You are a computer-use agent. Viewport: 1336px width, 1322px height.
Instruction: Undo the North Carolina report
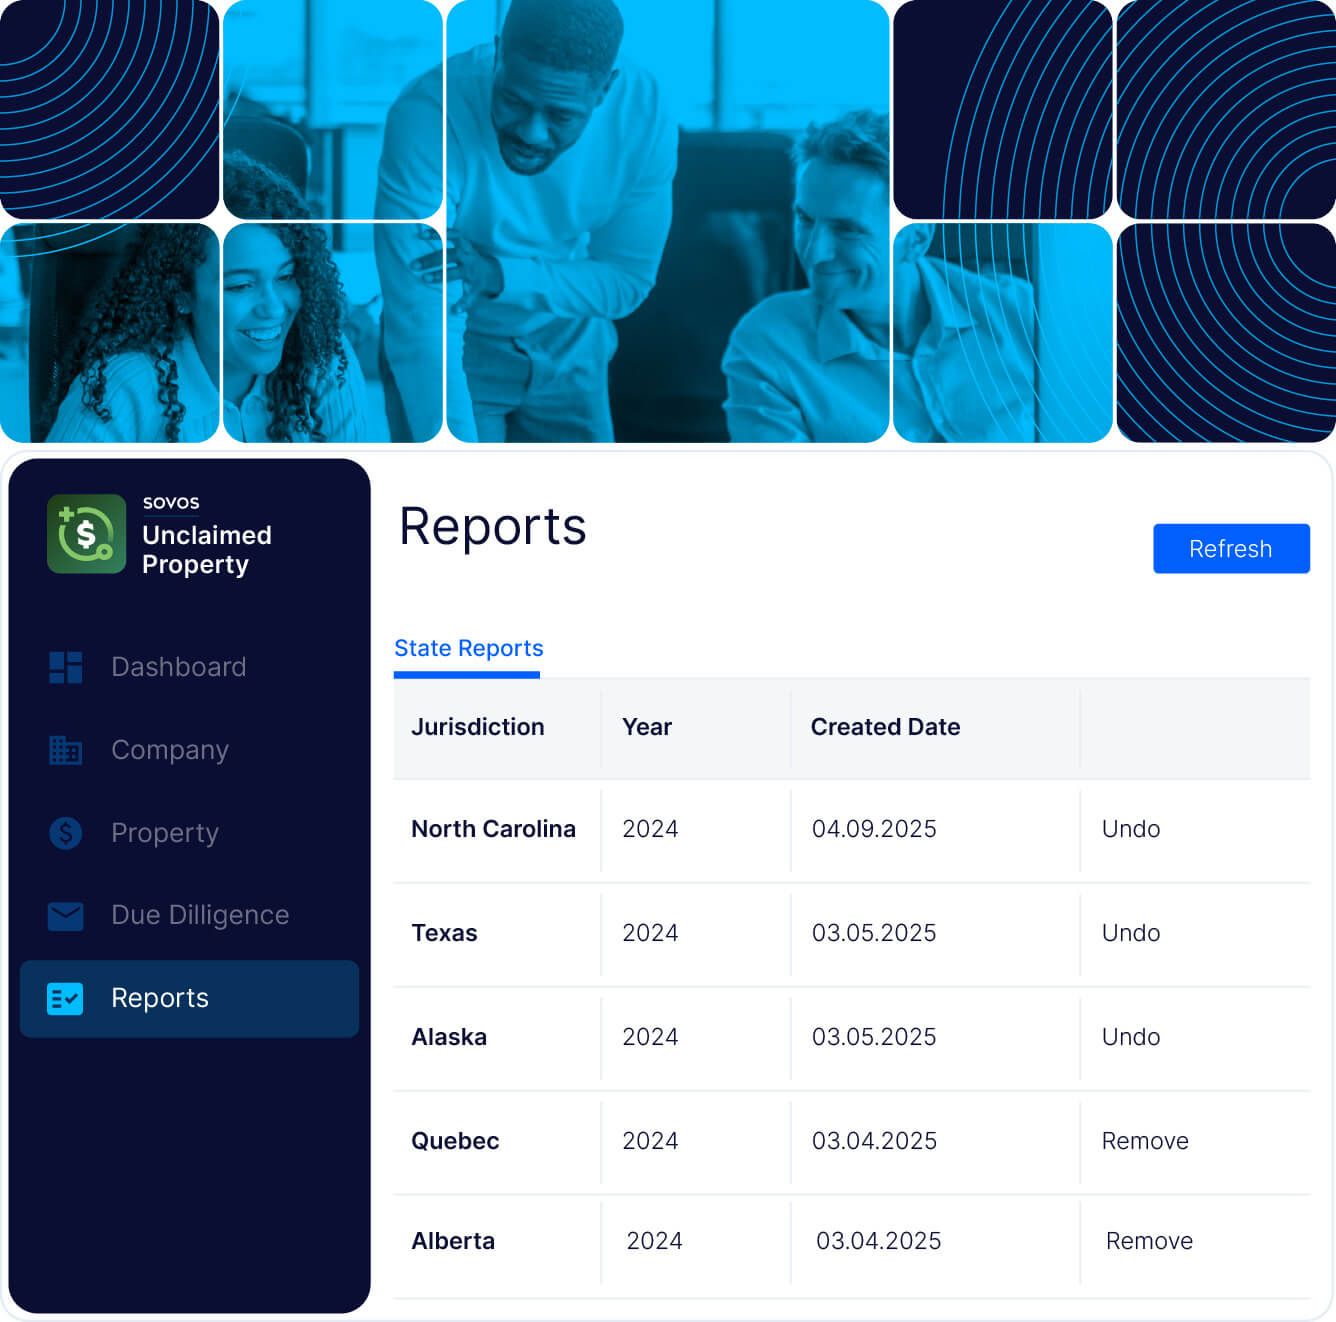pos(1130,829)
